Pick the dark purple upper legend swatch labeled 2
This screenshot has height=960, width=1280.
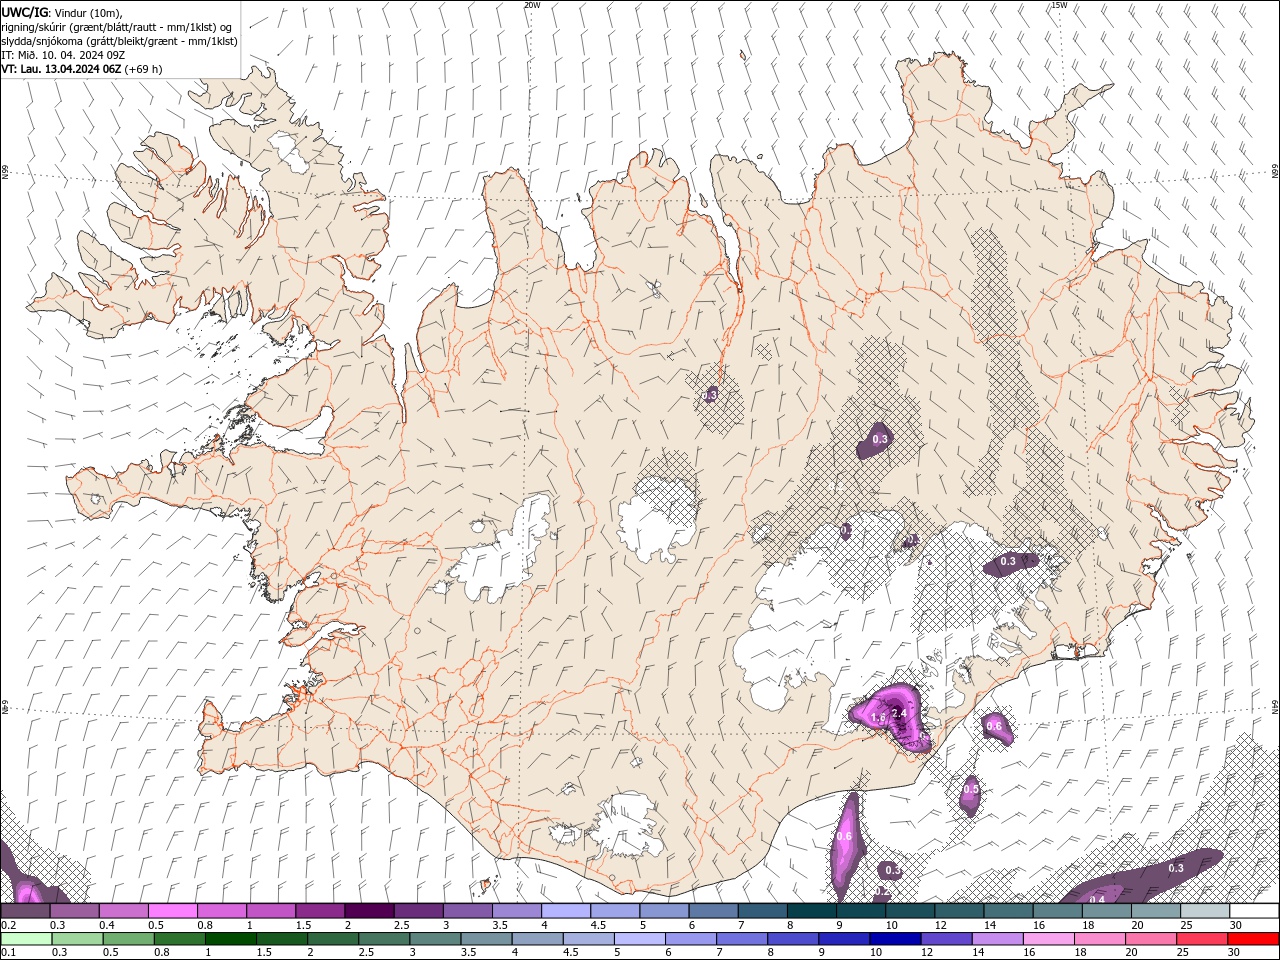coord(368,911)
